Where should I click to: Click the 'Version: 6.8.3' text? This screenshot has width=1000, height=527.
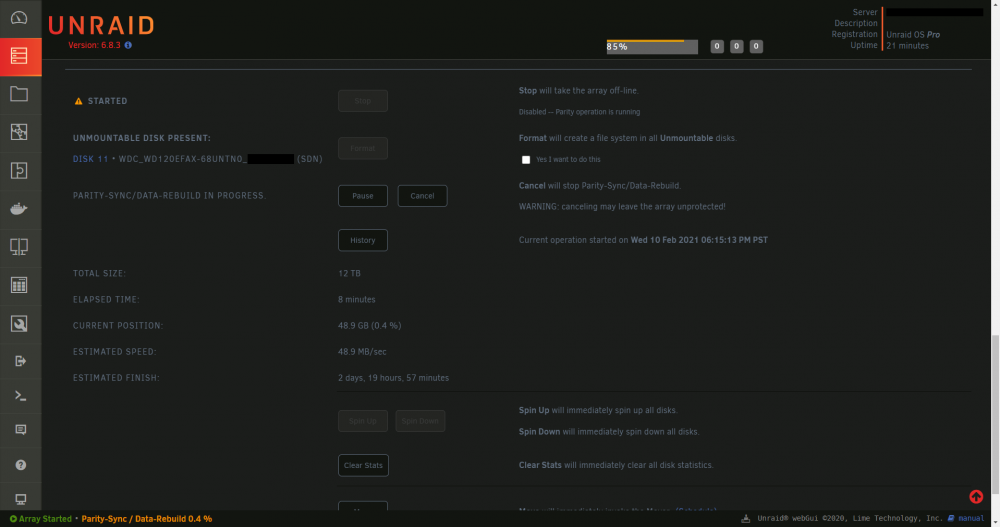(94, 45)
